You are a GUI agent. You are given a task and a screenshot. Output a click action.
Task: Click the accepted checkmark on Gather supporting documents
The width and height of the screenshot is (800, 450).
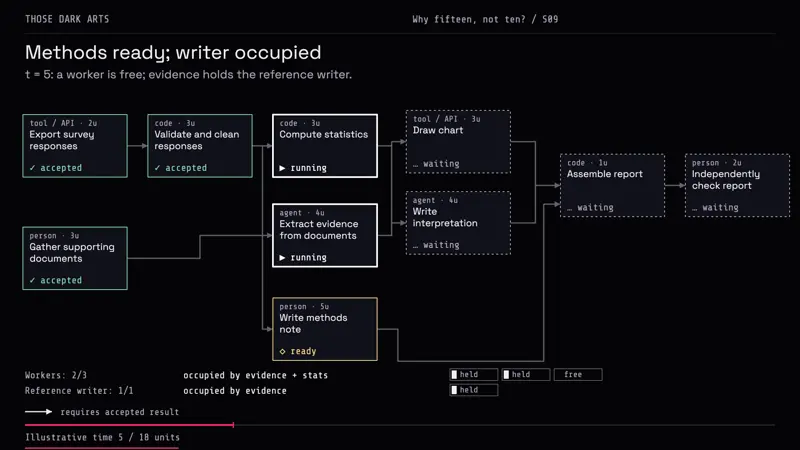tap(33, 280)
